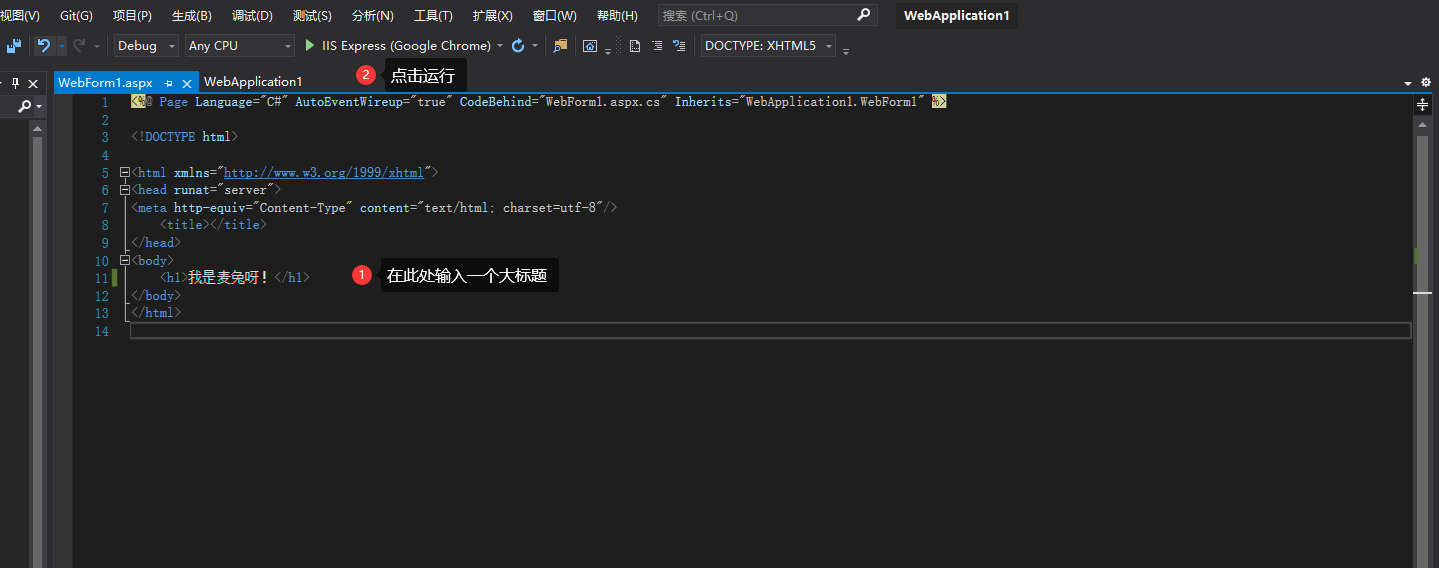Open the 工具(T) menu
1439x568 pixels.
[x=433, y=16]
